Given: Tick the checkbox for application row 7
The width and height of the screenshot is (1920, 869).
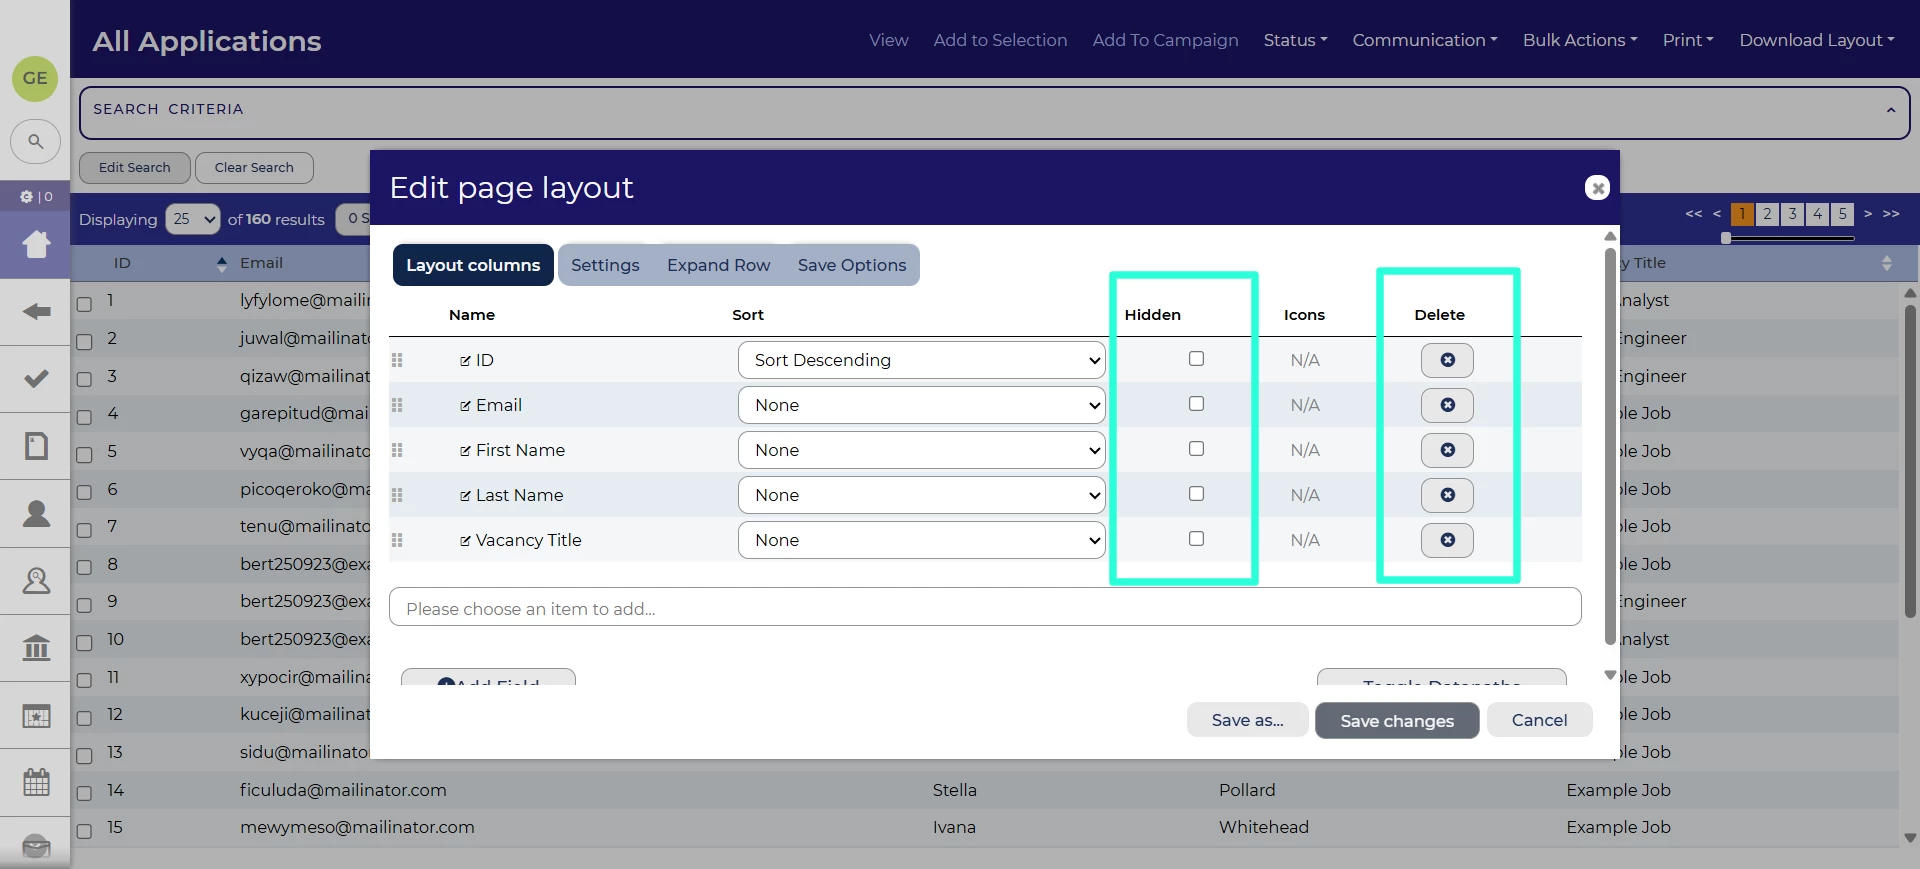Looking at the screenshot, I should pos(84,529).
